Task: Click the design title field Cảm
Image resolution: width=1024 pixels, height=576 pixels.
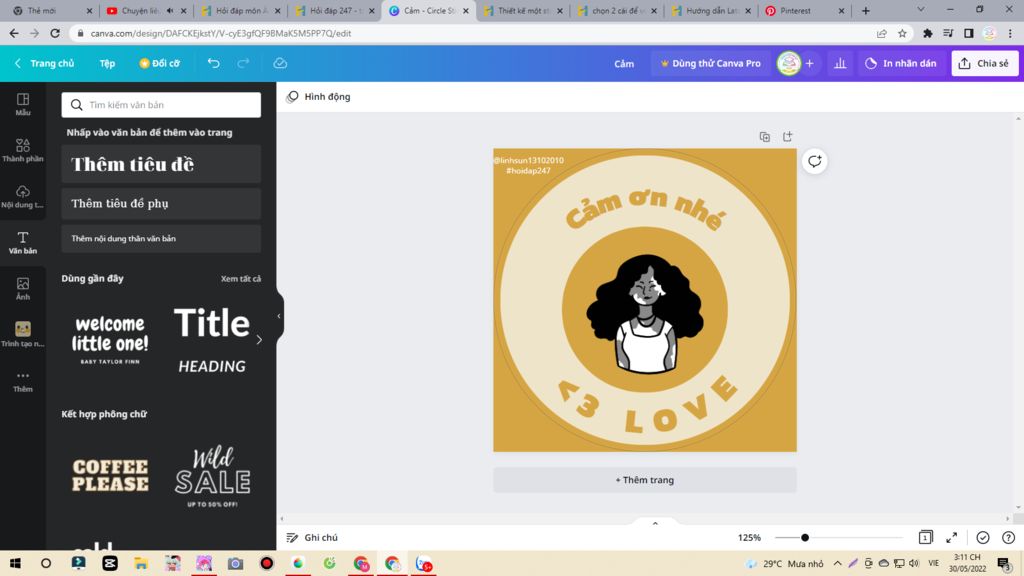Action: (x=624, y=63)
